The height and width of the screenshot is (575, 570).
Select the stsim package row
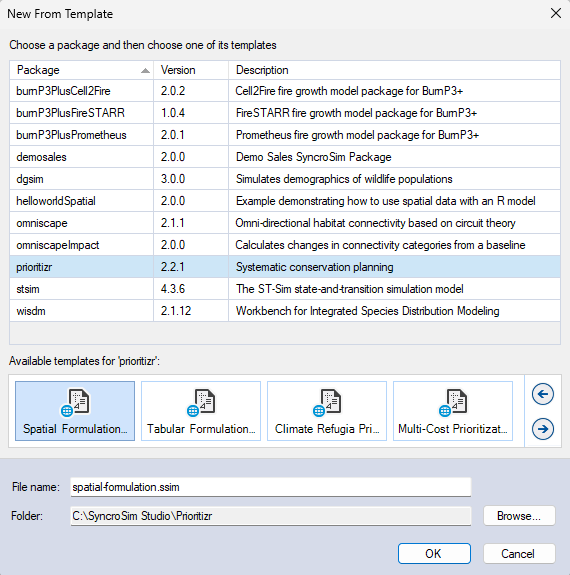(285, 289)
